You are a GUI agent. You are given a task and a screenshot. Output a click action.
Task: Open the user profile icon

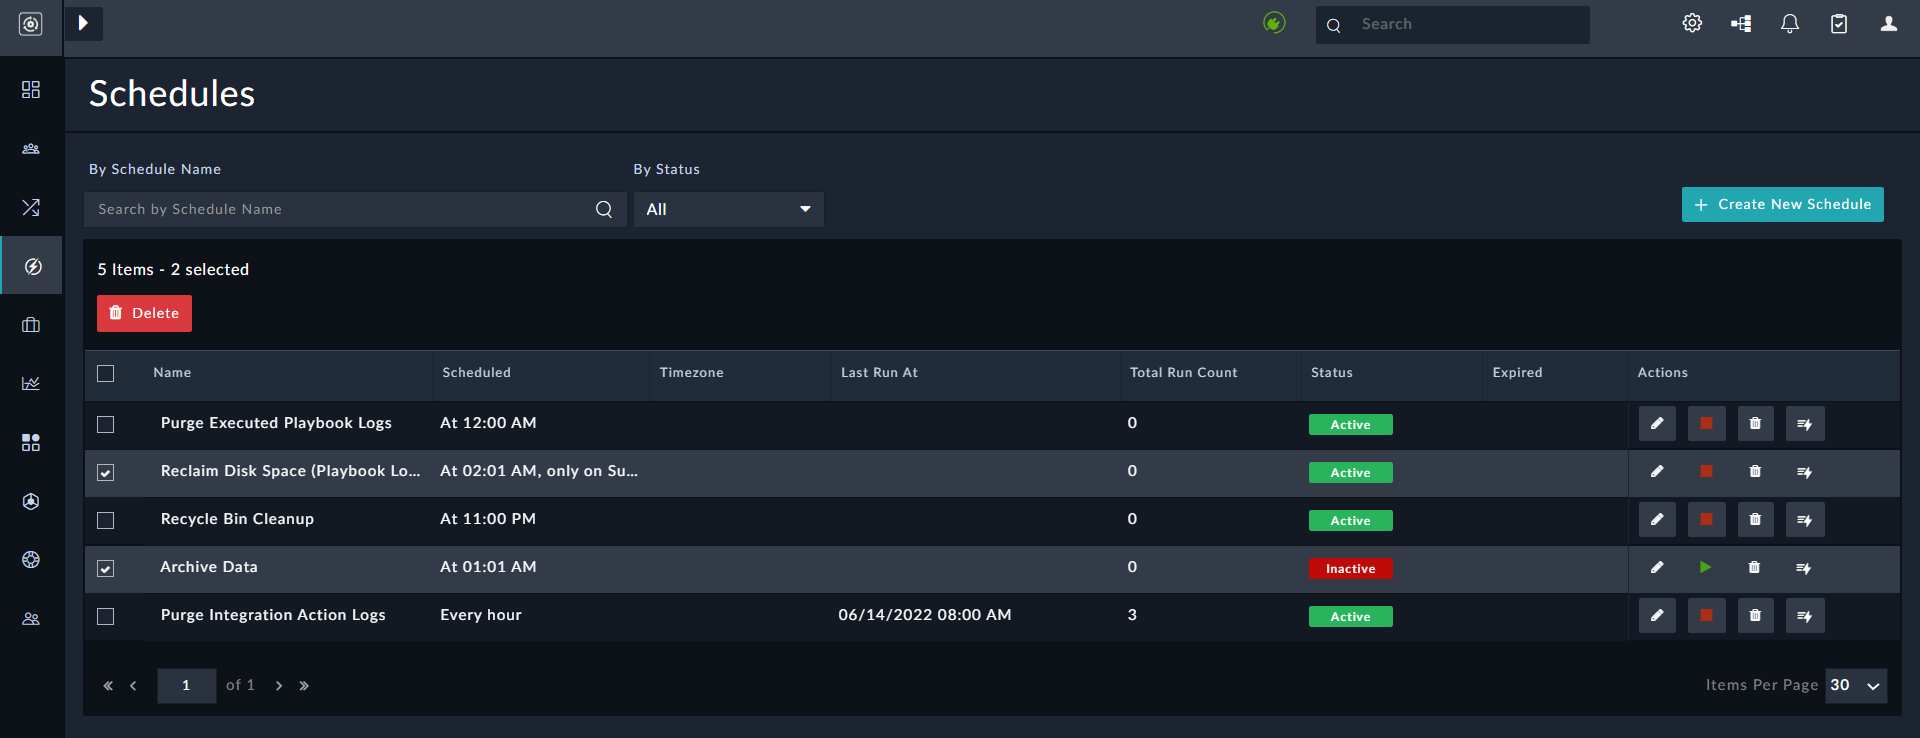point(1888,23)
